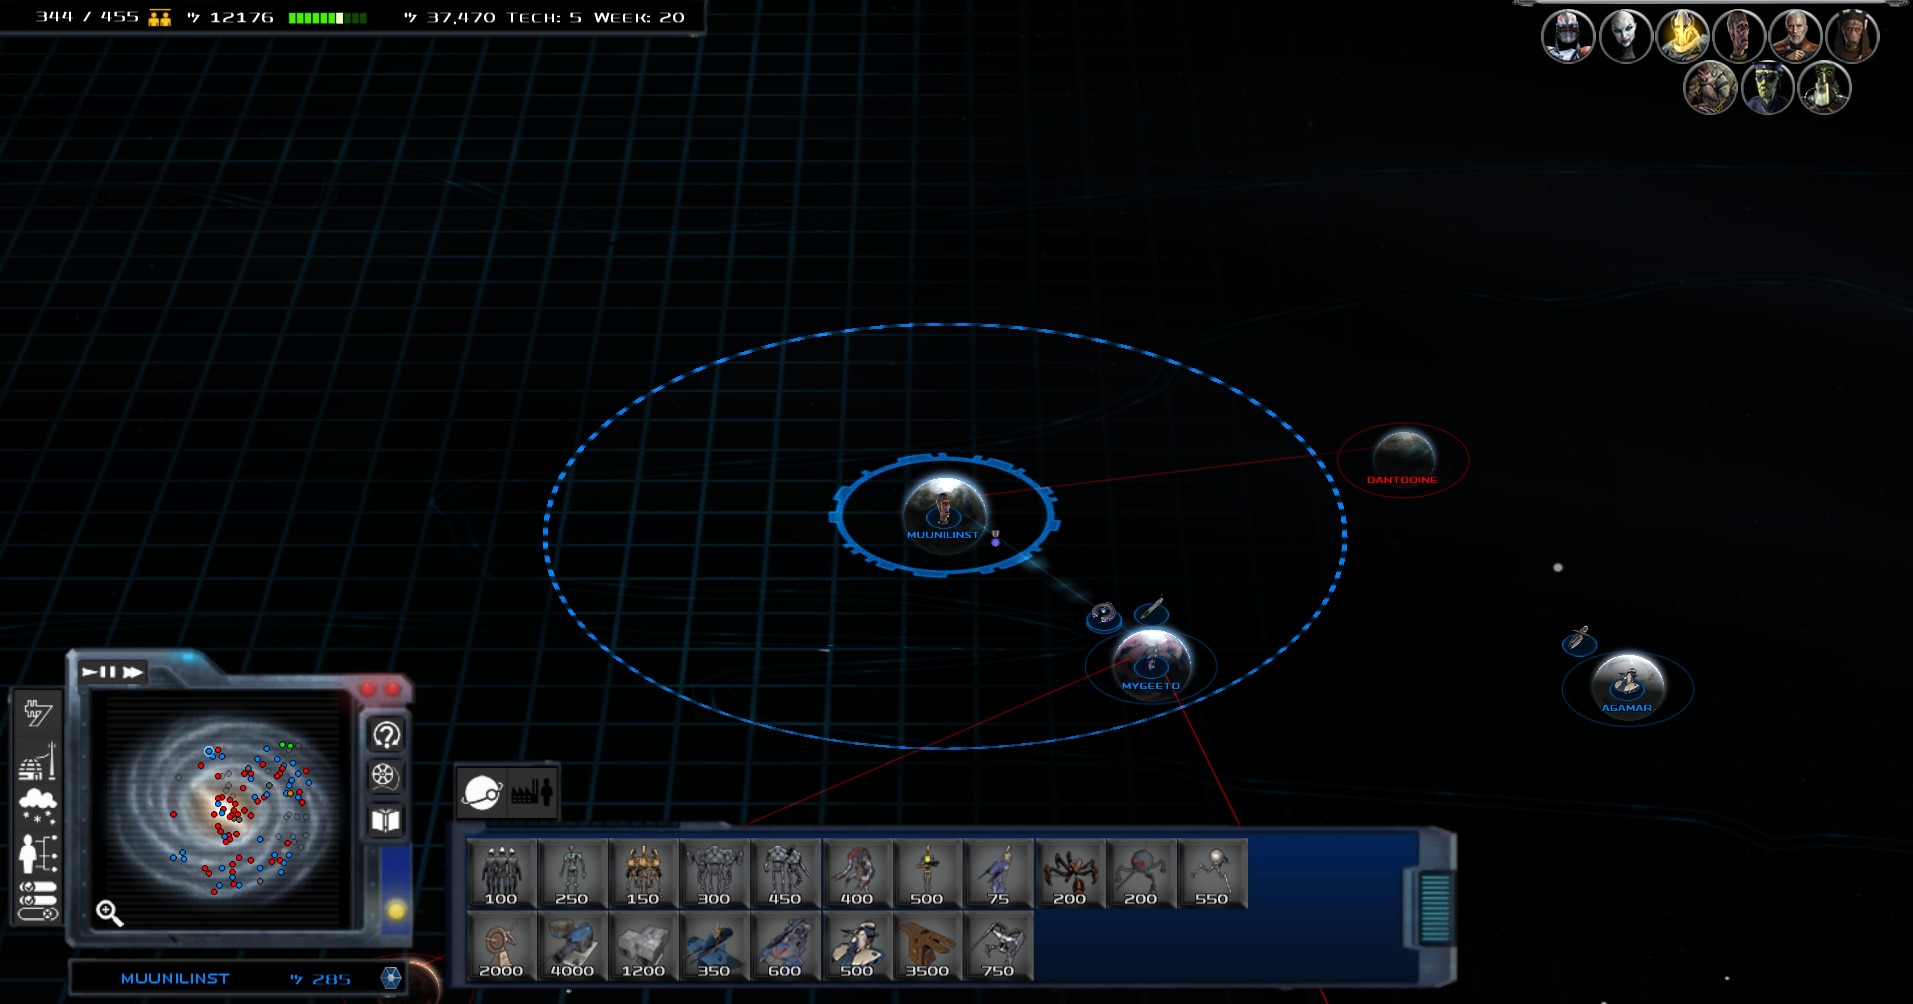Toggle the population tree filter icon
1913x1004 pixels.
pyautogui.click(x=38, y=853)
